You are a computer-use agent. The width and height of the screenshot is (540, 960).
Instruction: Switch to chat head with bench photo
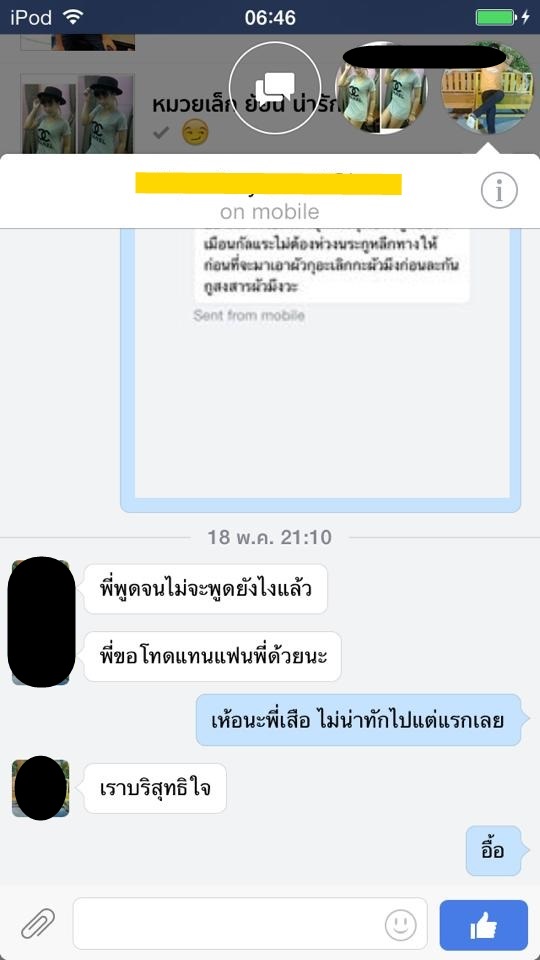(x=487, y=88)
